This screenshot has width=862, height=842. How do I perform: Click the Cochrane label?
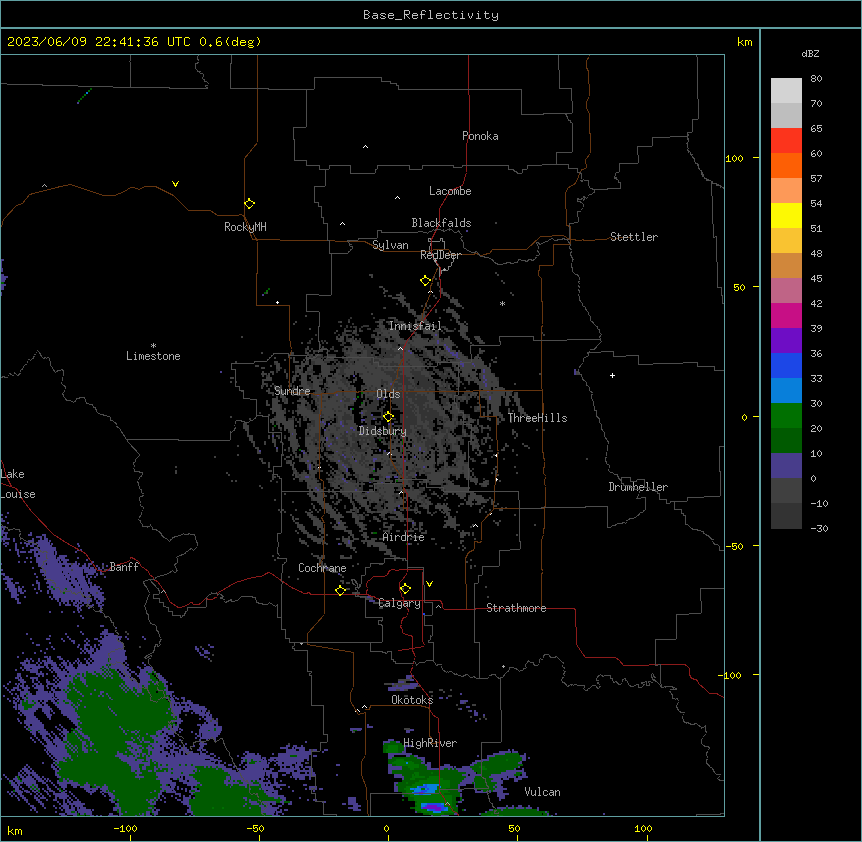(x=322, y=568)
